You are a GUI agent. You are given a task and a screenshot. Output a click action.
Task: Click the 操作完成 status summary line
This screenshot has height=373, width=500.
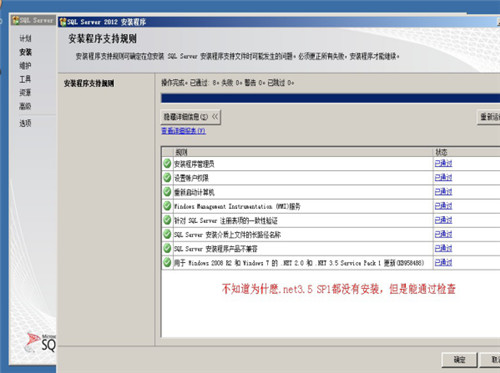click(228, 83)
